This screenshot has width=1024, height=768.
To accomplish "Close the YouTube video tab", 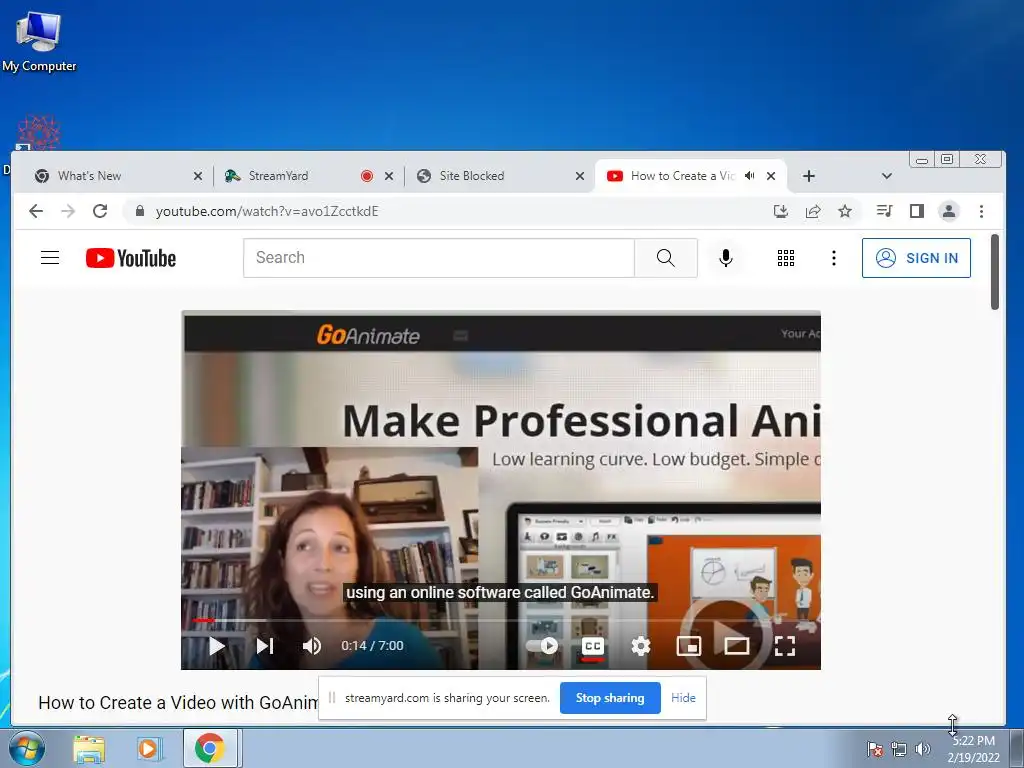I will coord(771,176).
